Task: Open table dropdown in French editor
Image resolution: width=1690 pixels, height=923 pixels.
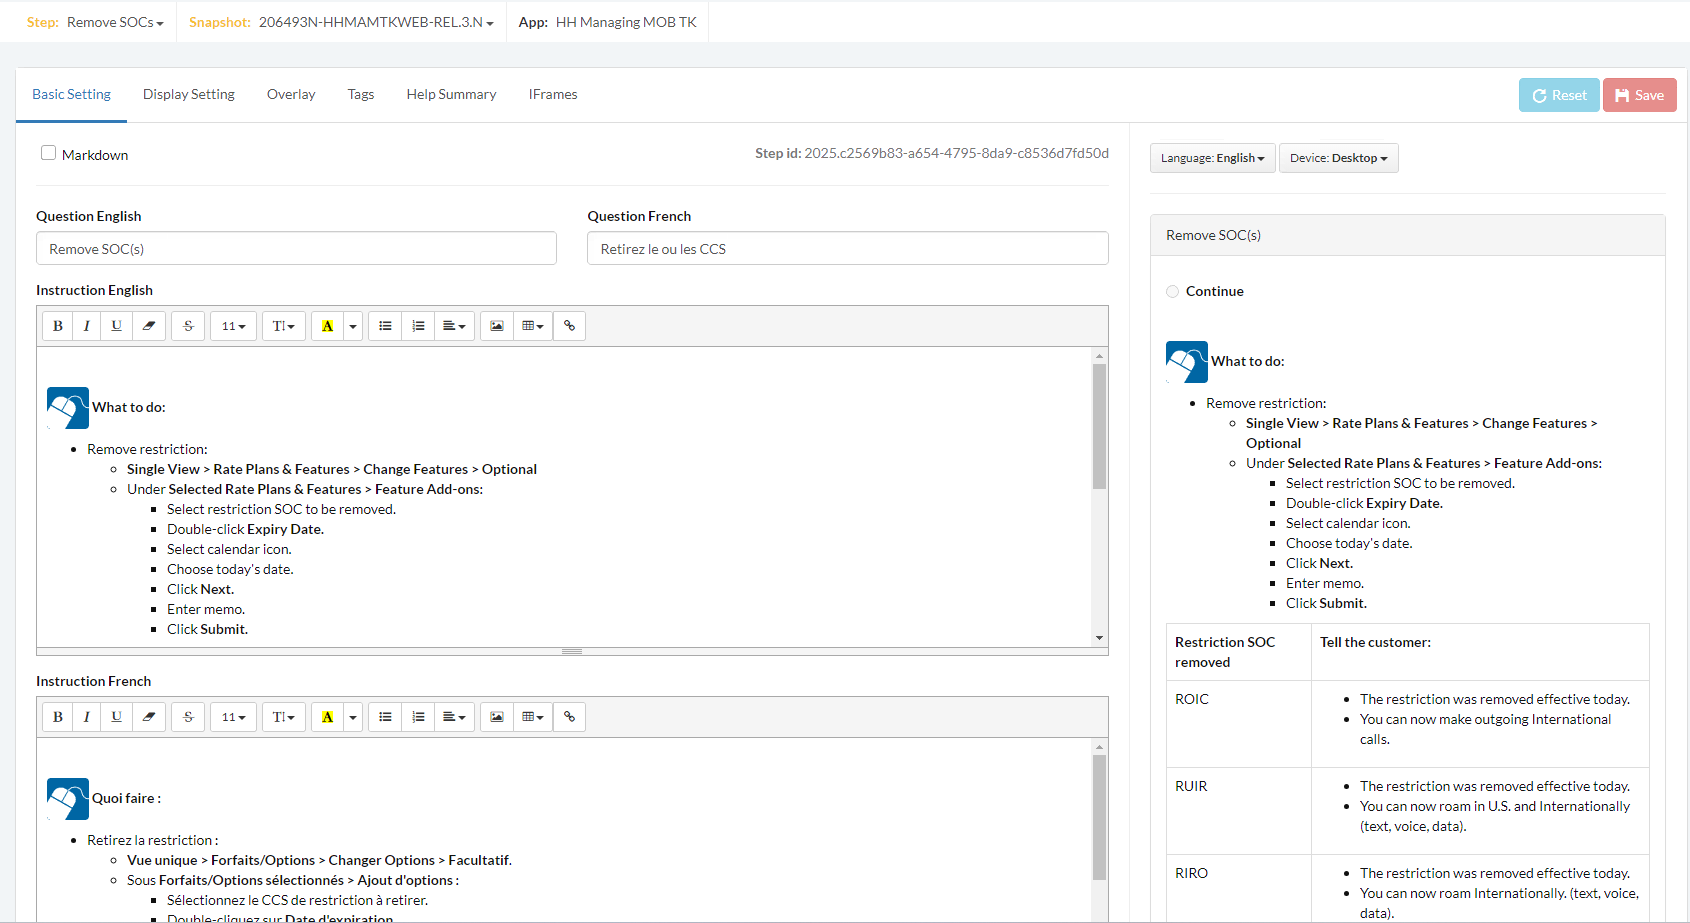Action: pyautogui.click(x=533, y=717)
